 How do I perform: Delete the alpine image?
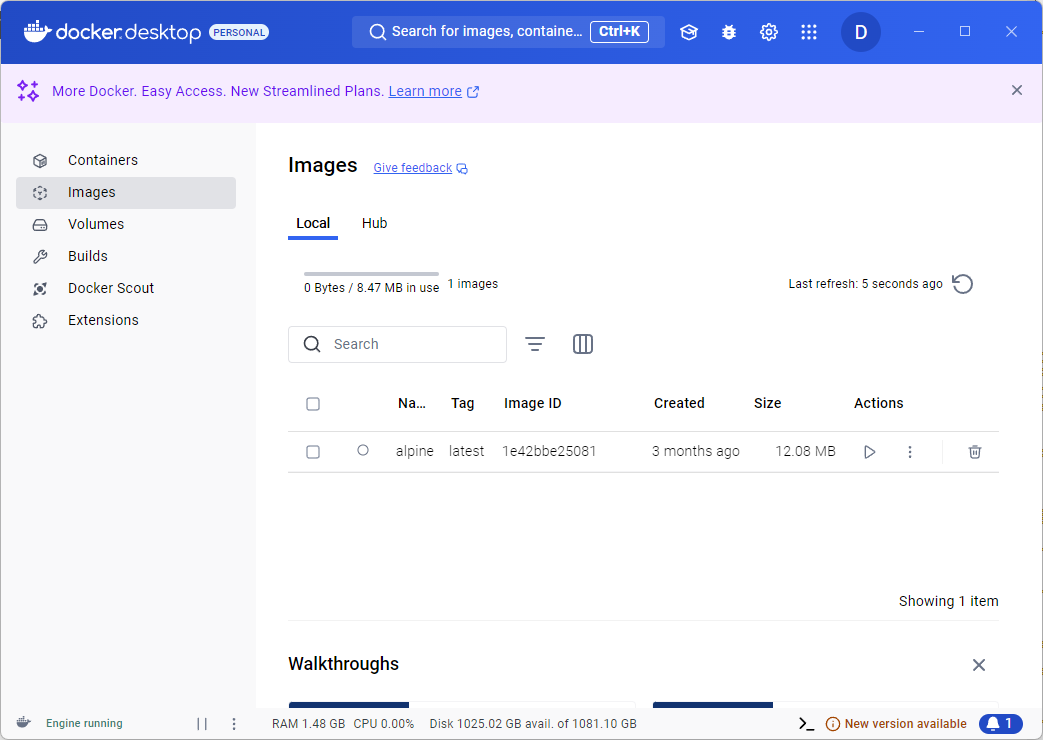click(974, 452)
